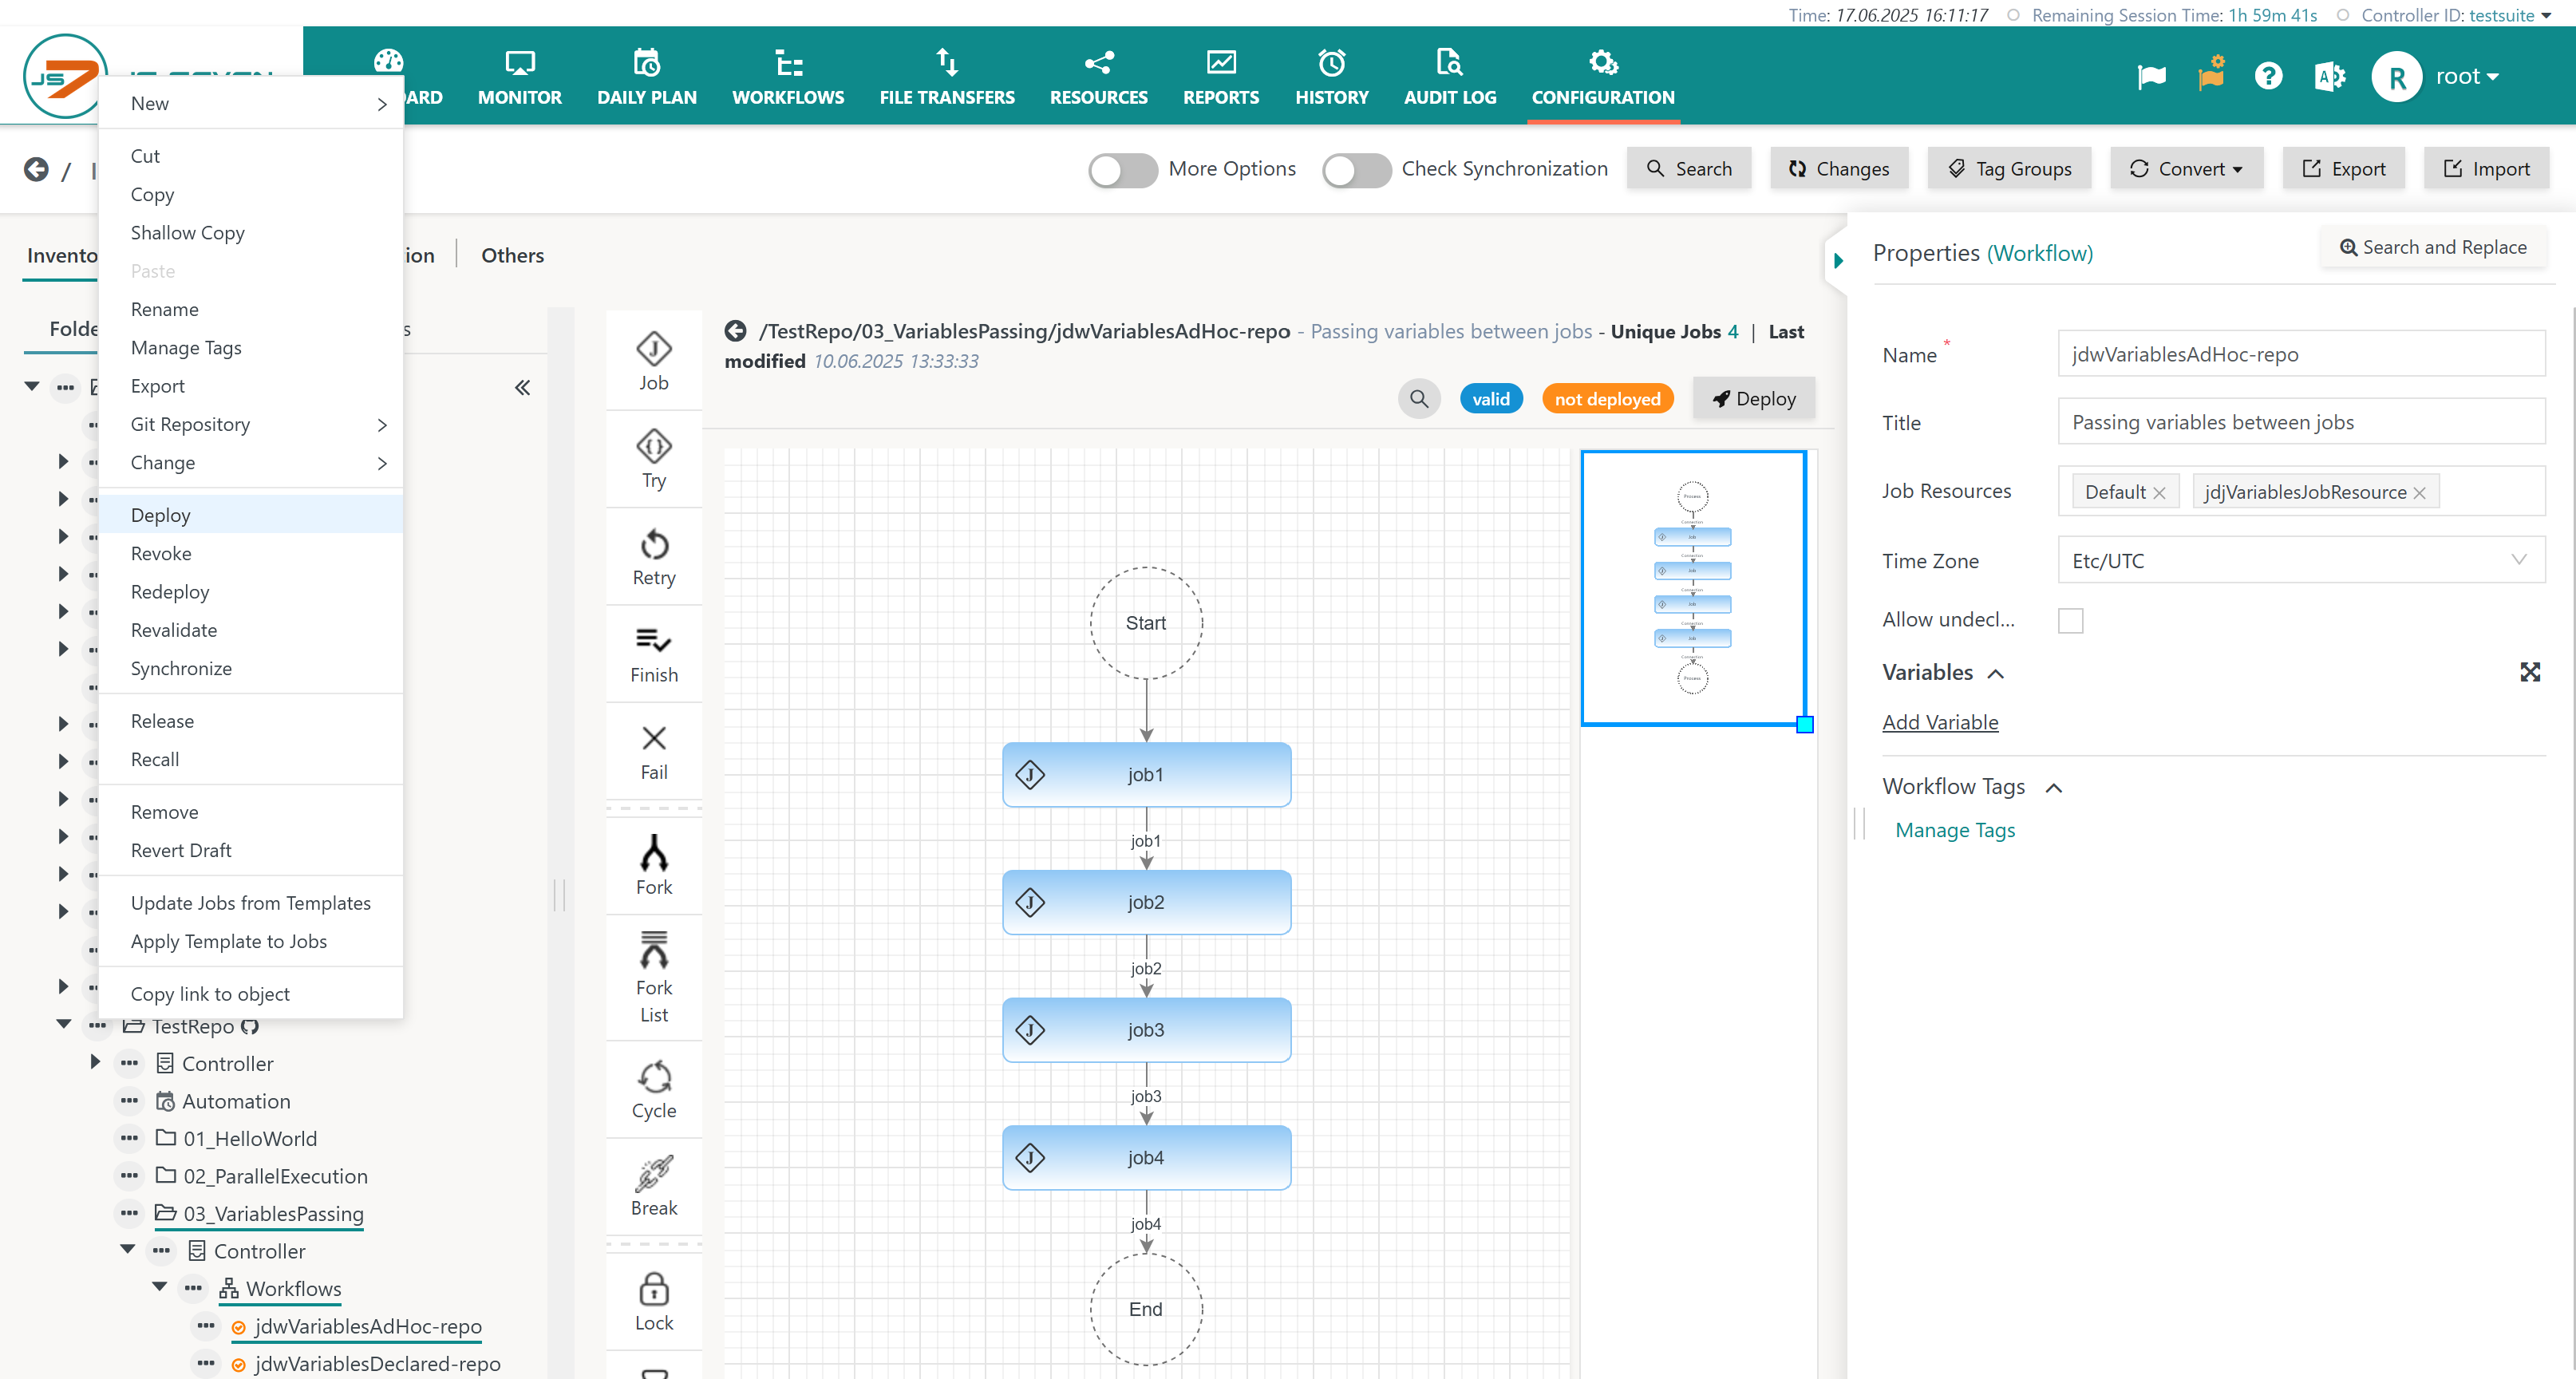The width and height of the screenshot is (2576, 1379).
Task: Click the Import button
Action: tap(2485, 168)
